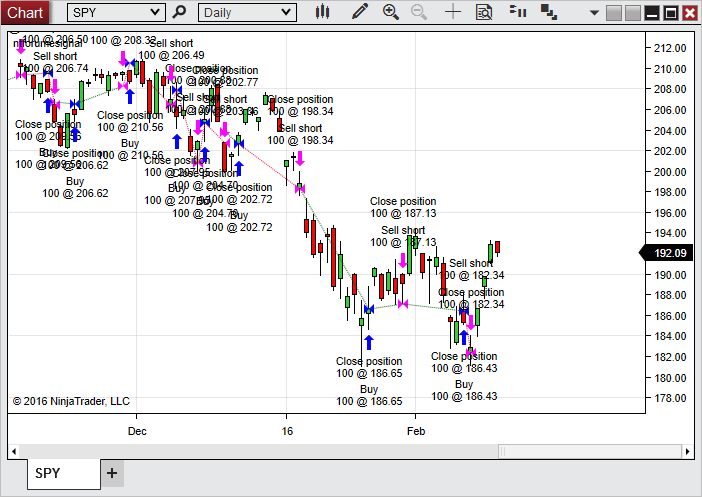This screenshot has width=702, height=497.
Task: Click the 178.00 price axis label
Action: click(x=670, y=398)
